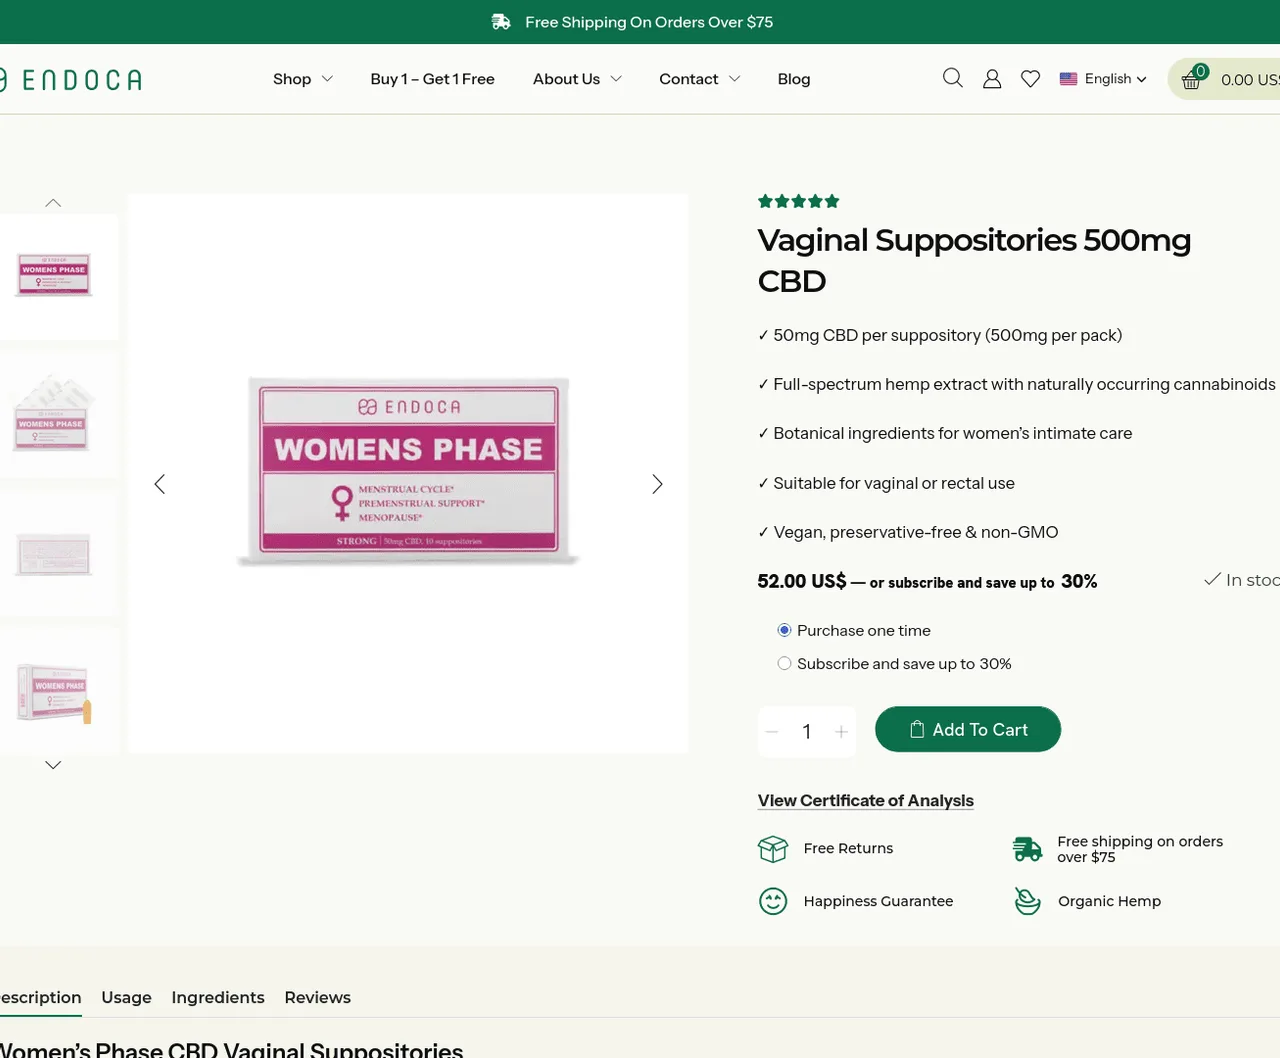Click the delivery truck icon beside free shipping text
The width and height of the screenshot is (1280, 1058).
click(1027, 849)
